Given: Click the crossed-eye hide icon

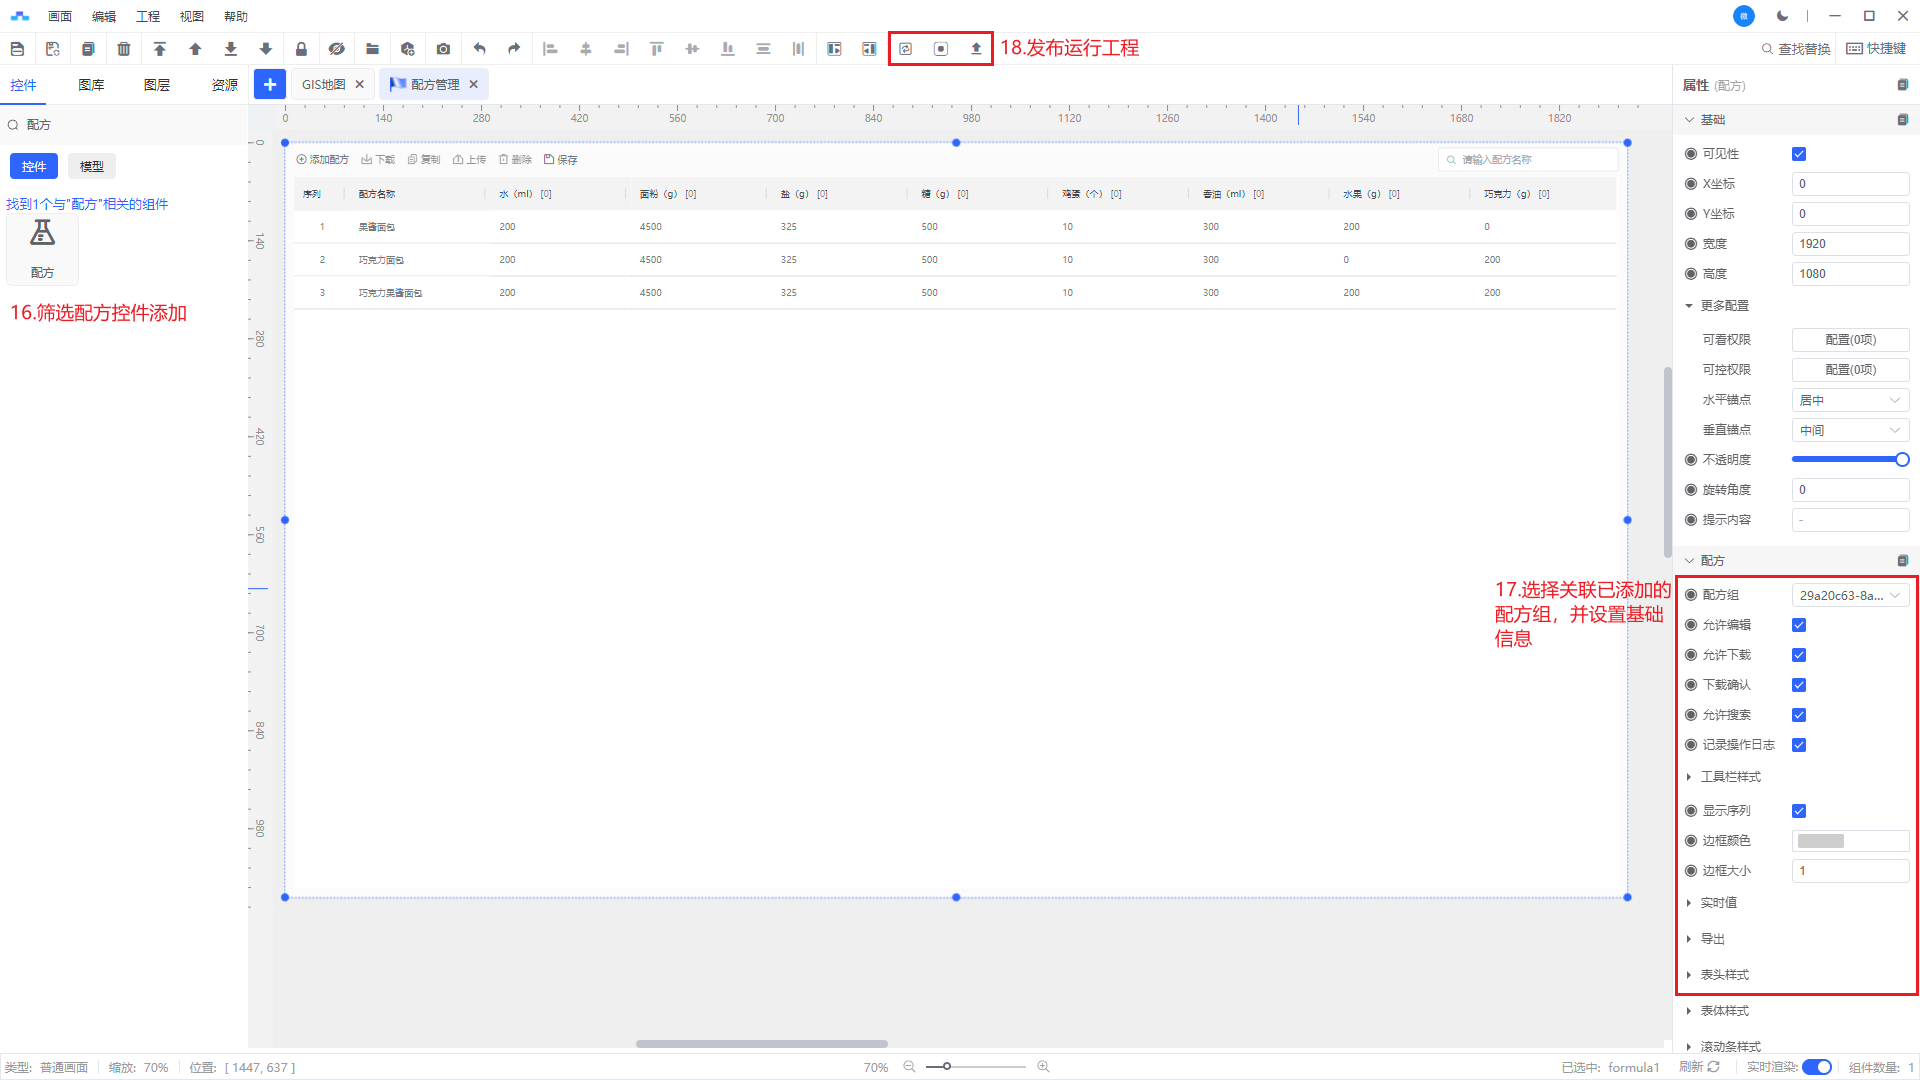Looking at the screenshot, I should click(337, 49).
